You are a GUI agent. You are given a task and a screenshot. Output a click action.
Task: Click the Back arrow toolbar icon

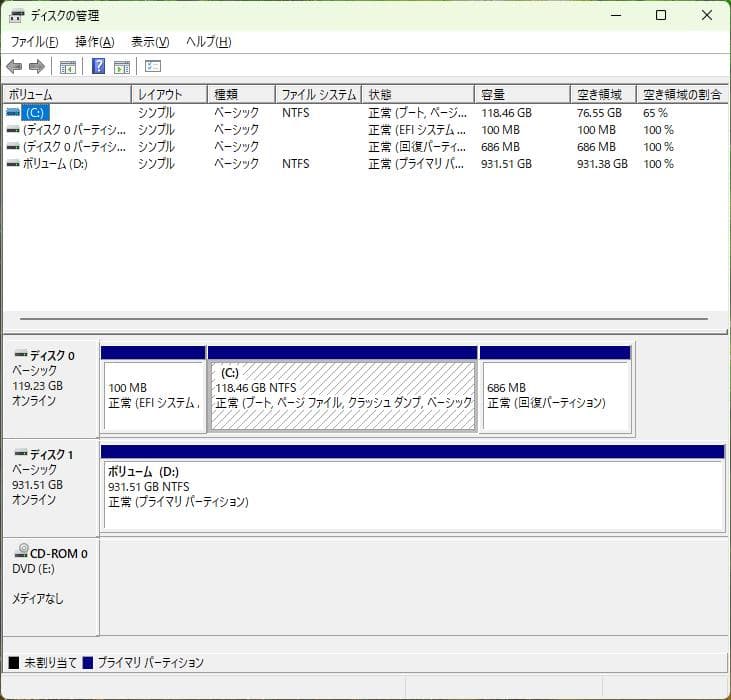tap(14, 67)
